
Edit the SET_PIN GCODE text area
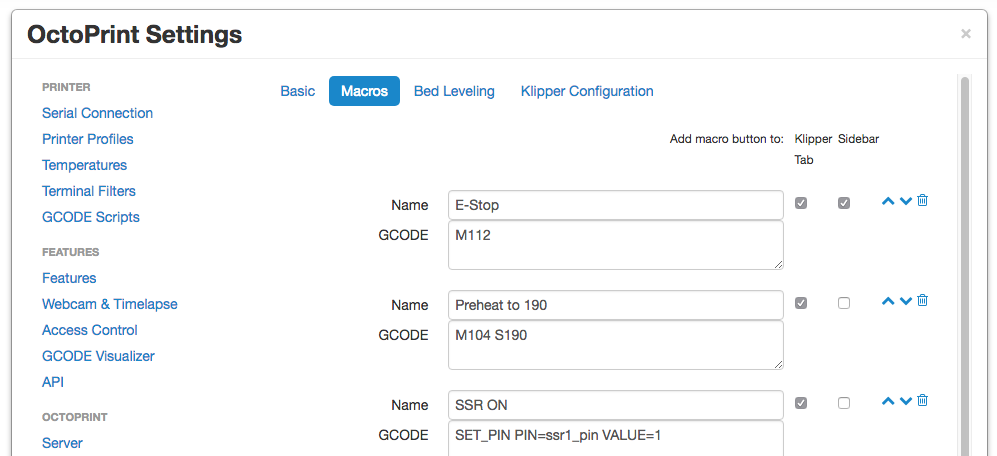[615, 438]
